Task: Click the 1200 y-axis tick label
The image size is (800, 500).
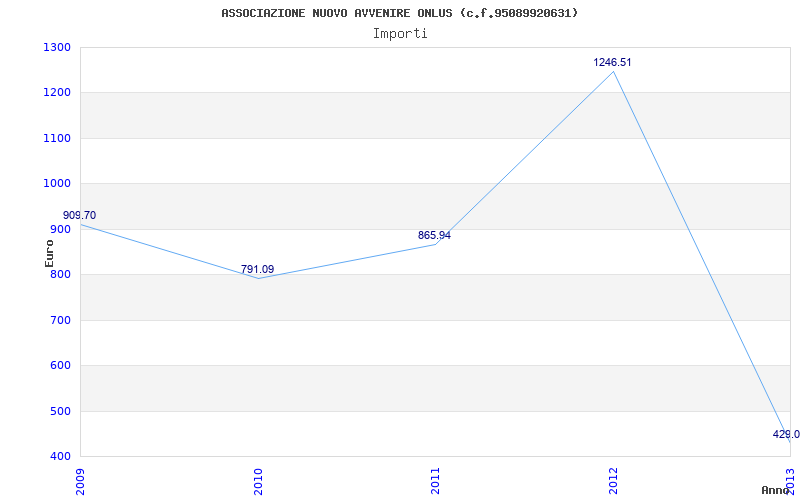Action: click(x=57, y=93)
